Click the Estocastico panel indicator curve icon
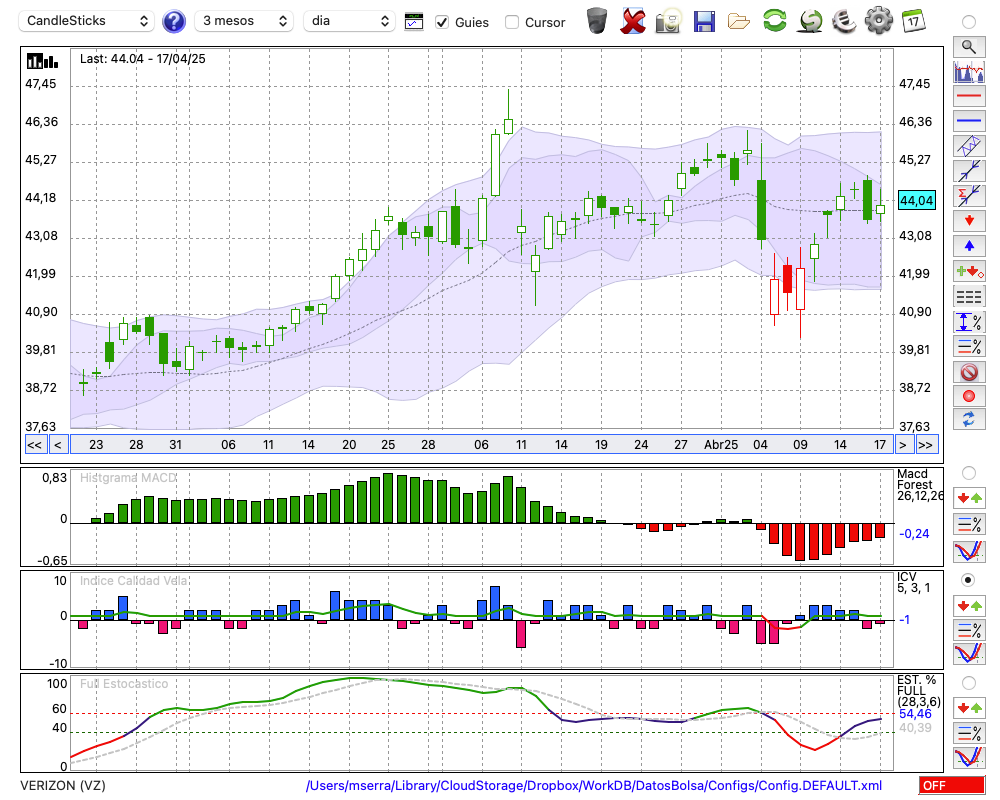This screenshot has height=800, width=1000. [x=969, y=757]
